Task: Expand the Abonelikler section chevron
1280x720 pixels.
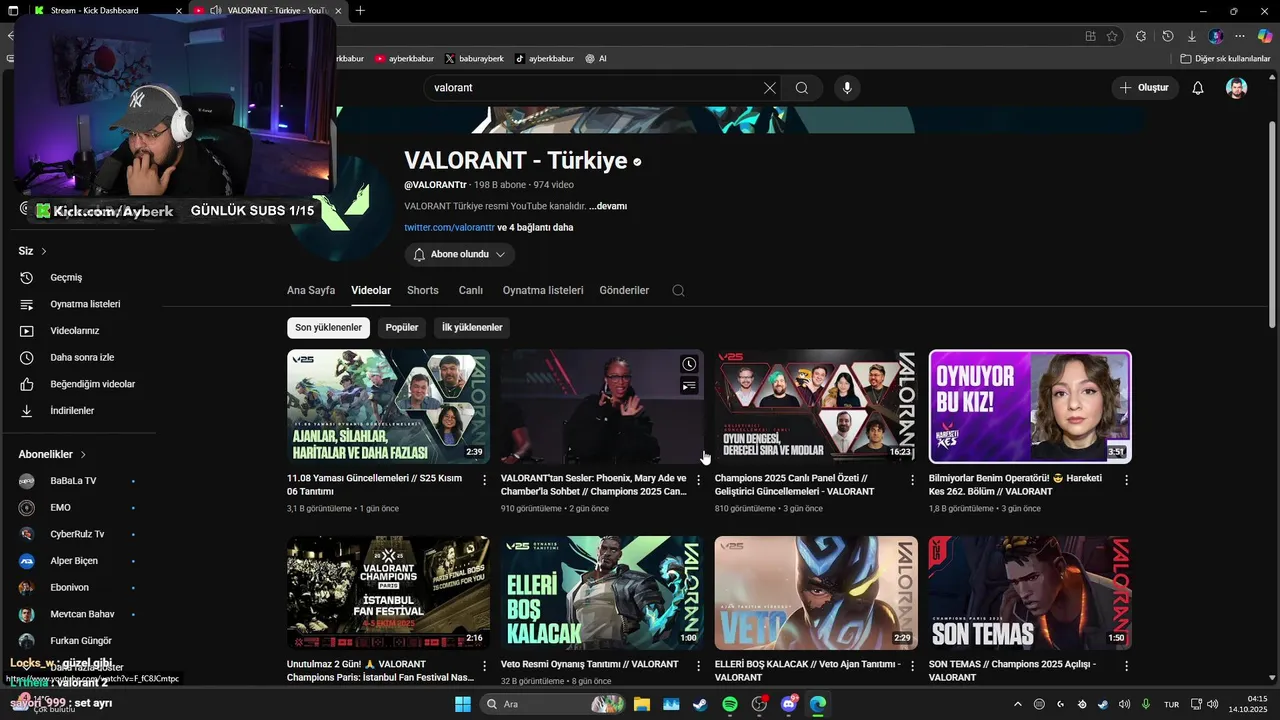Action: point(83,454)
